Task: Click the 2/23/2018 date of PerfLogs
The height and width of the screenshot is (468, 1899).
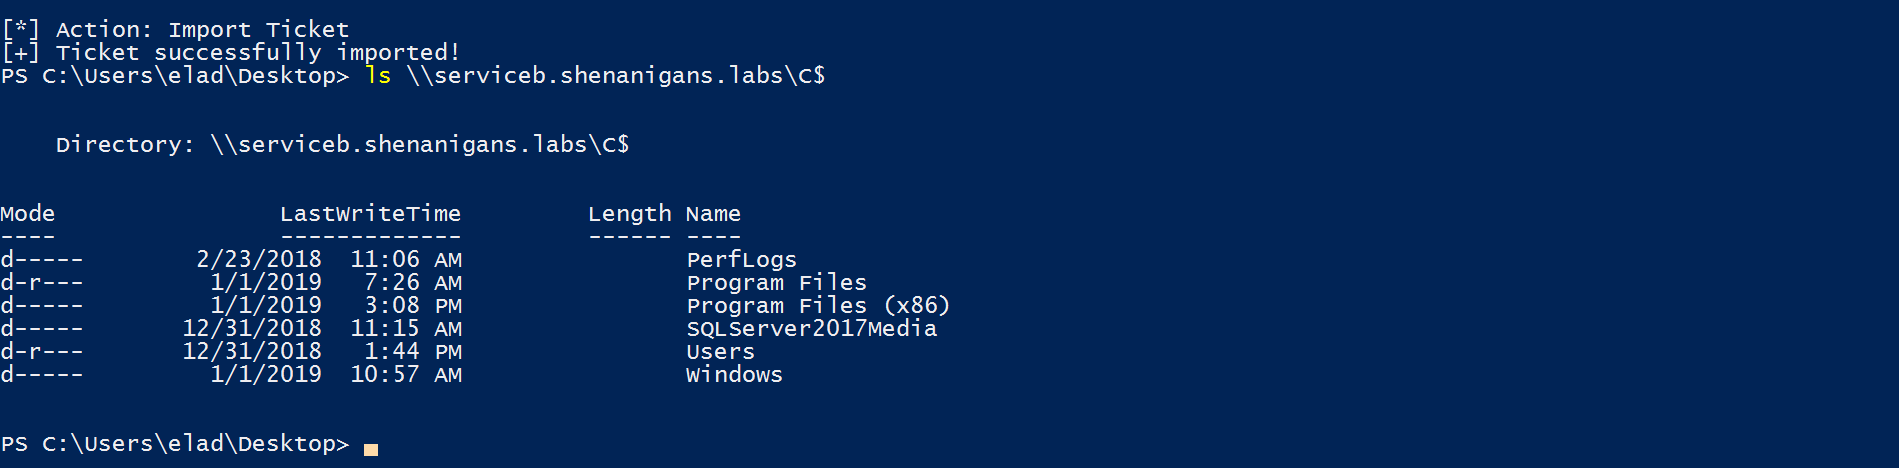Action: click(x=259, y=260)
